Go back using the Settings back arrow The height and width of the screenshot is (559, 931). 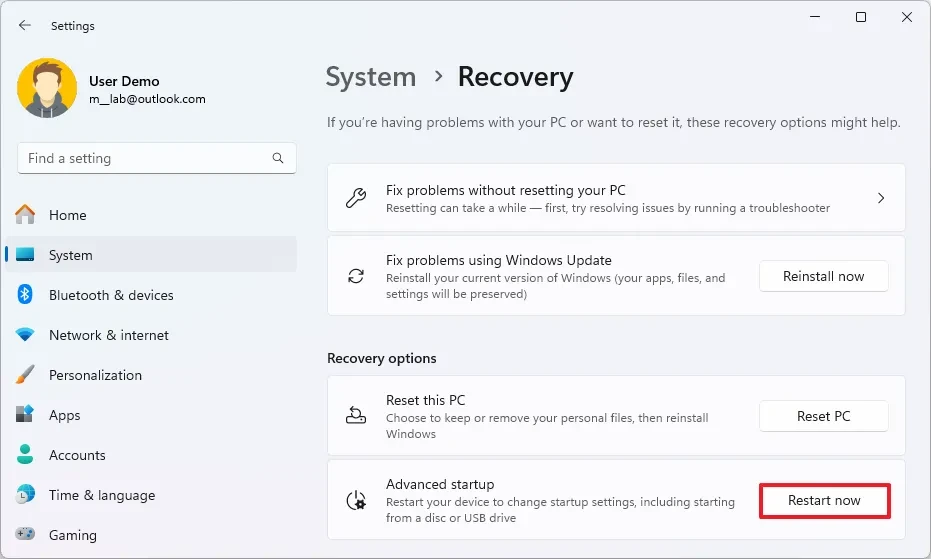pyautogui.click(x=24, y=25)
